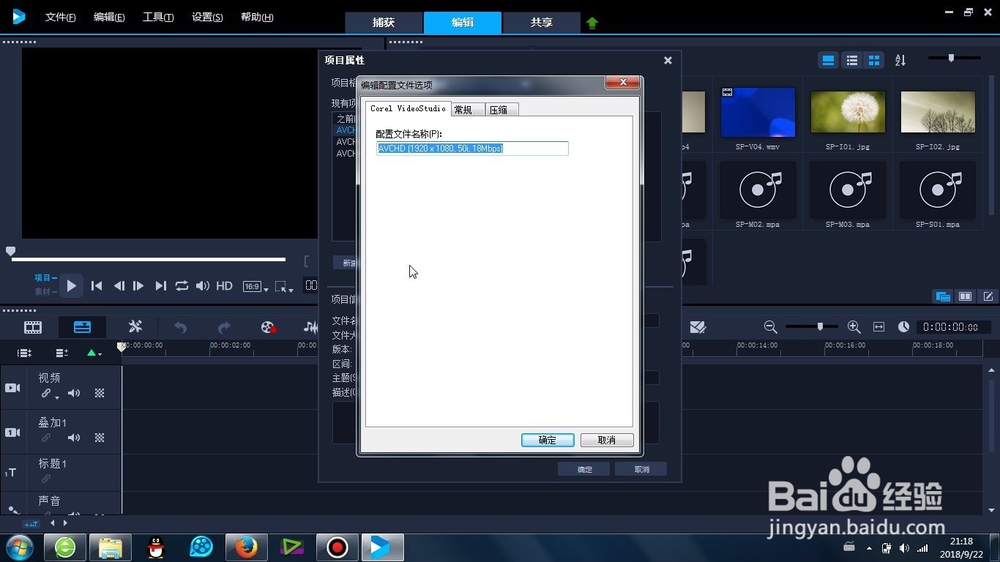Jump to the start of the preview
This screenshot has height=562, width=1000.
pos(96,286)
